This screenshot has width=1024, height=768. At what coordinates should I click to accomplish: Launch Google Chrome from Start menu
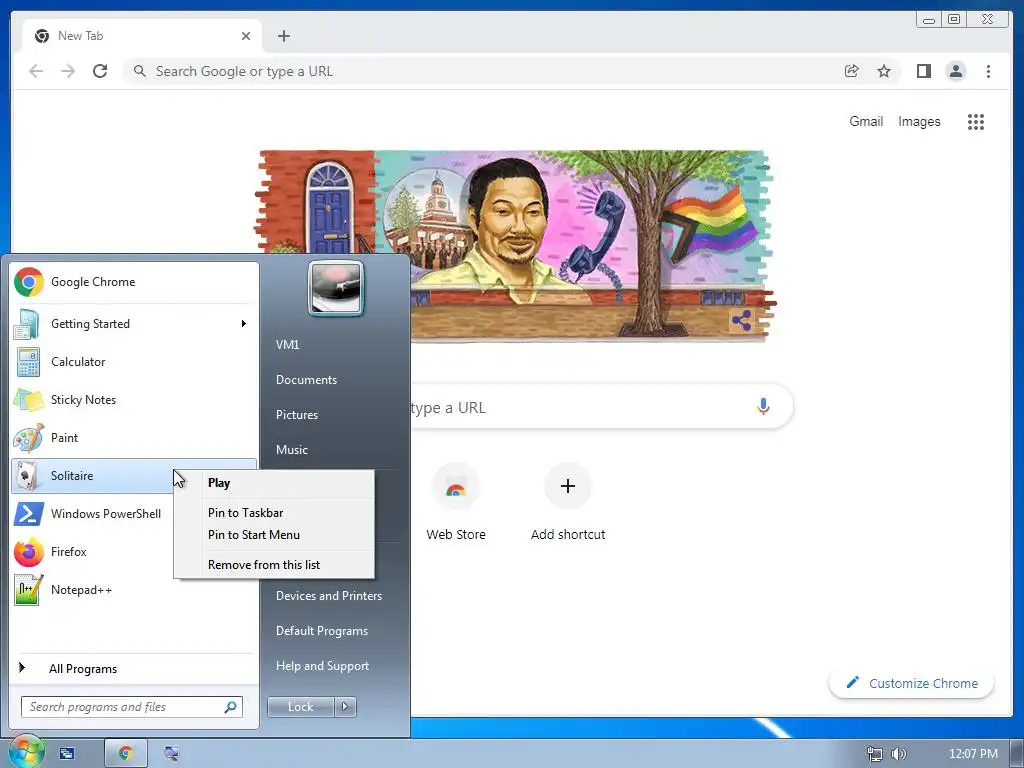point(134,282)
